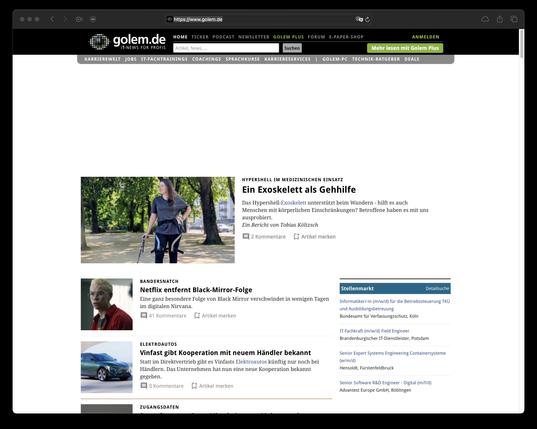Bookmark the Netflix Black-Mirror article icon
The height and width of the screenshot is (429, 537).
click(197, 315)
